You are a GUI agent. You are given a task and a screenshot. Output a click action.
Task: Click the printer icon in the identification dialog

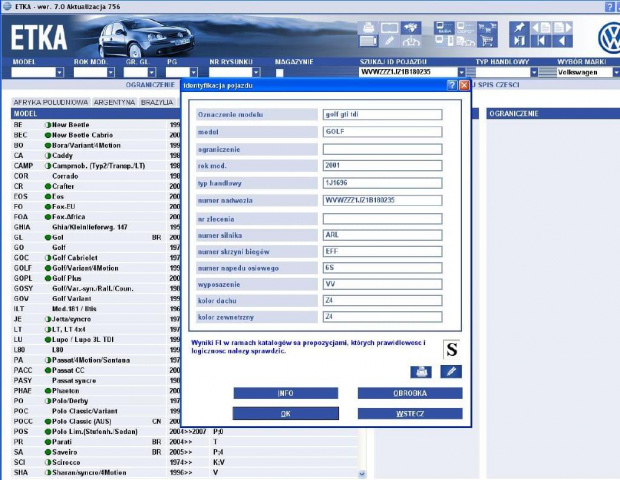click(x=421, y=372)
